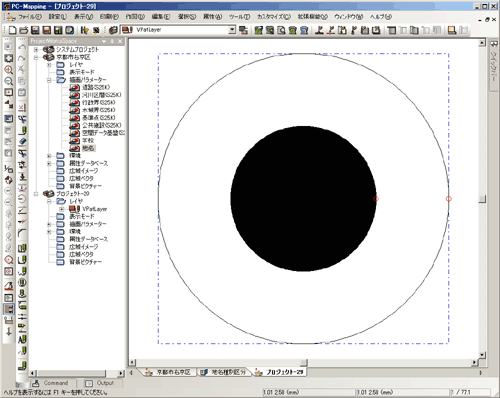Click the map scroll-up arrow button
The width and height of the screenshot is (500, 398).
[x=482, y=43]
